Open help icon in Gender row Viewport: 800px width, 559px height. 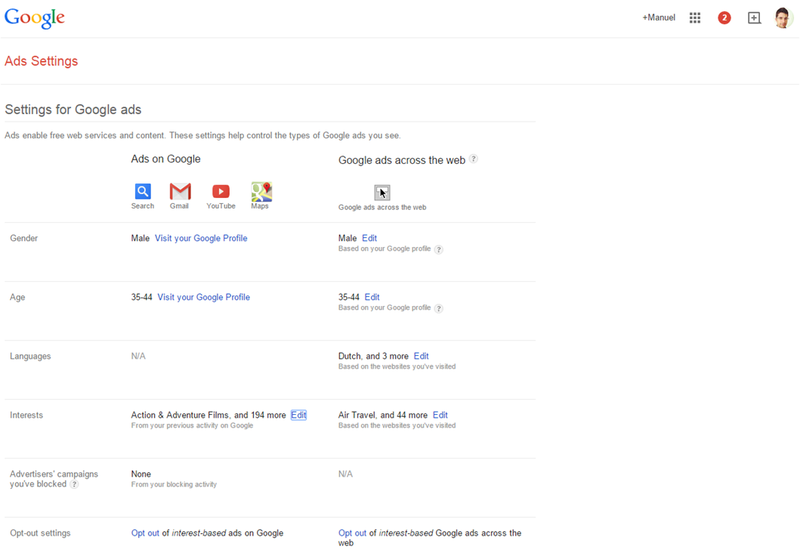(x=439, y=249)
